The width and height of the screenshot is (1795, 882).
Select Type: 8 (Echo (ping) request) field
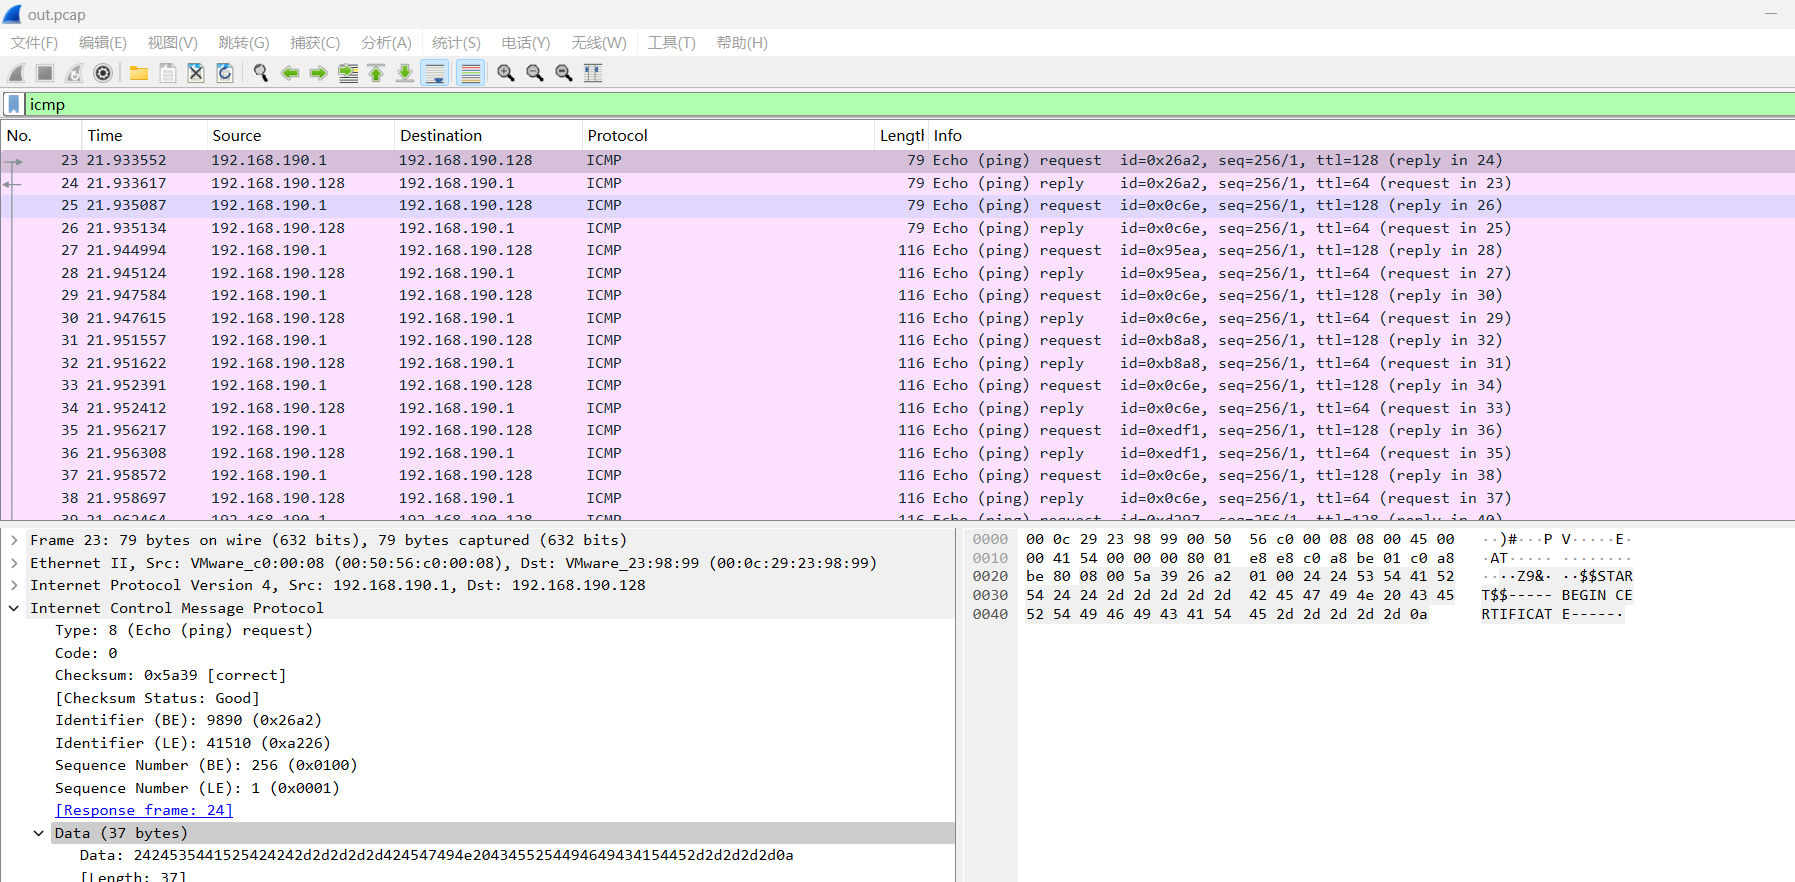(184, 630)
